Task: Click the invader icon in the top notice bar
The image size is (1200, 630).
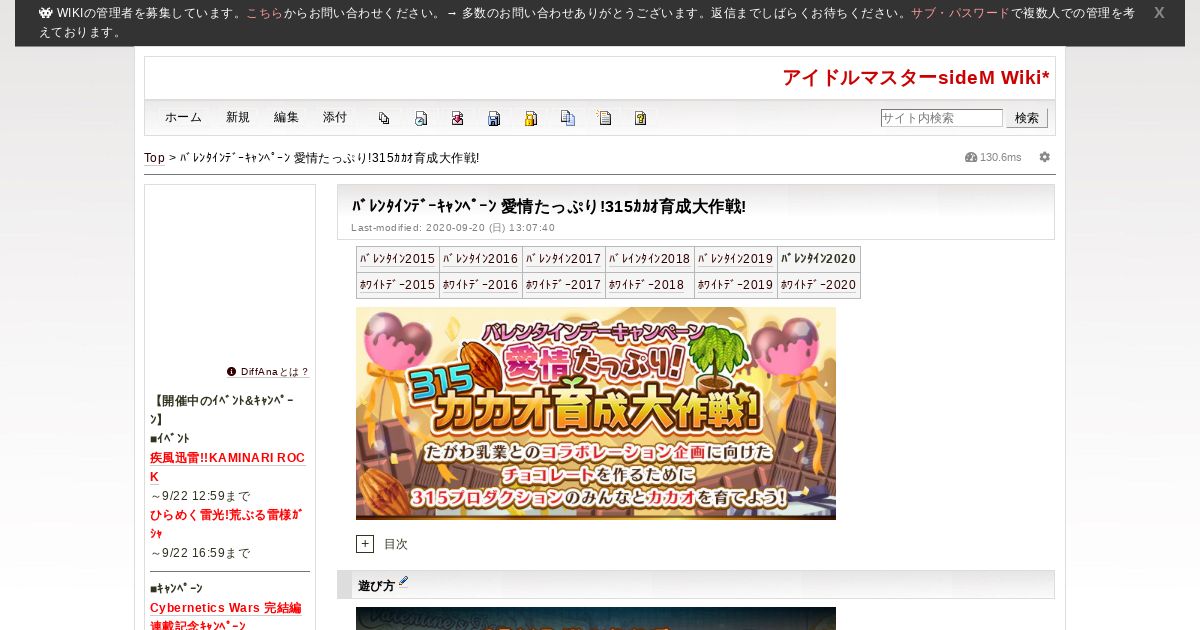Action: [x=46, y=13]
